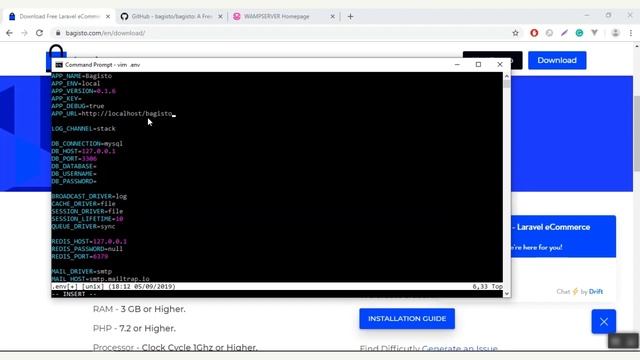Close the Drift chat widget
640x360 pixels.
604,322
